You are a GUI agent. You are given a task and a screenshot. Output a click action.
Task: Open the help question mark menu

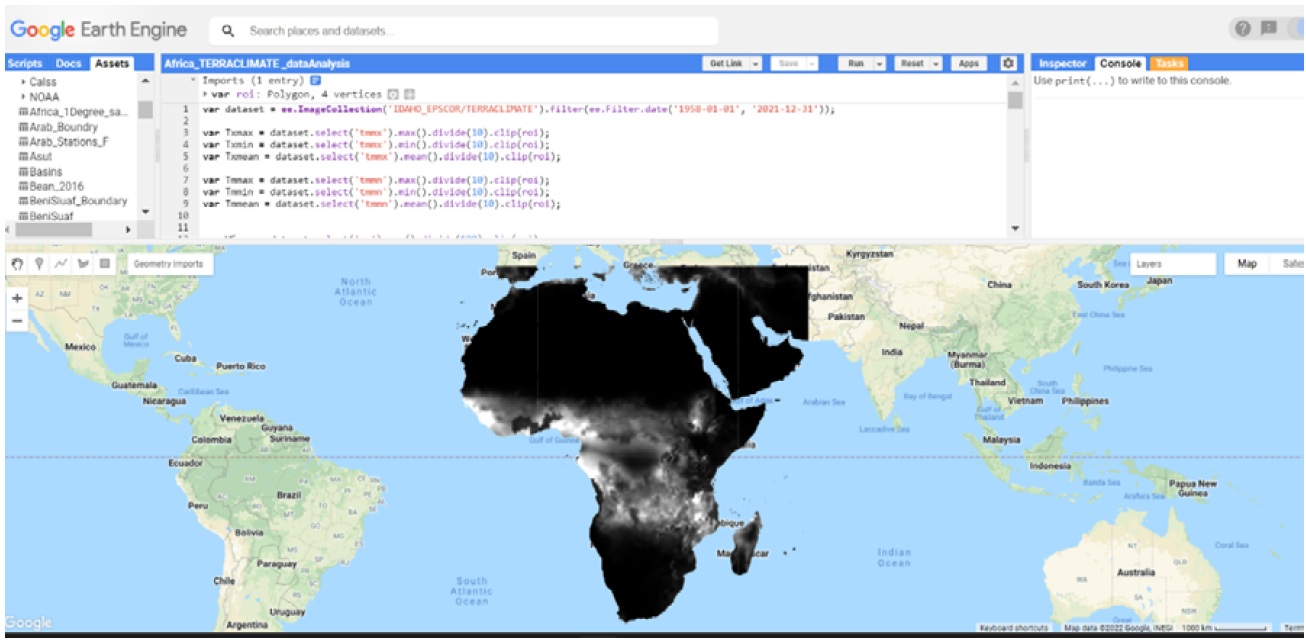[1243, 29]
